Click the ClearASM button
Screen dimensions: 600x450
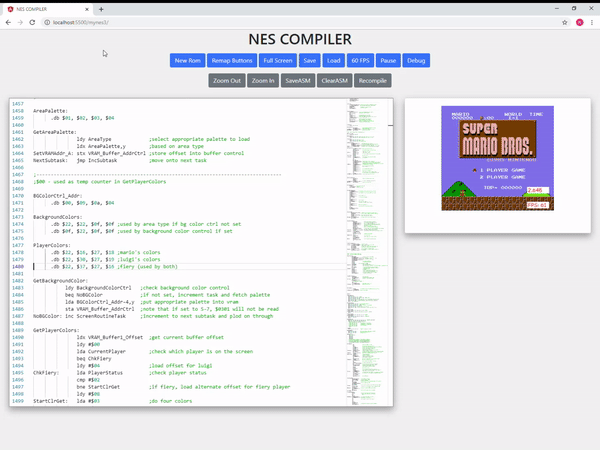[x=334, y=81]
